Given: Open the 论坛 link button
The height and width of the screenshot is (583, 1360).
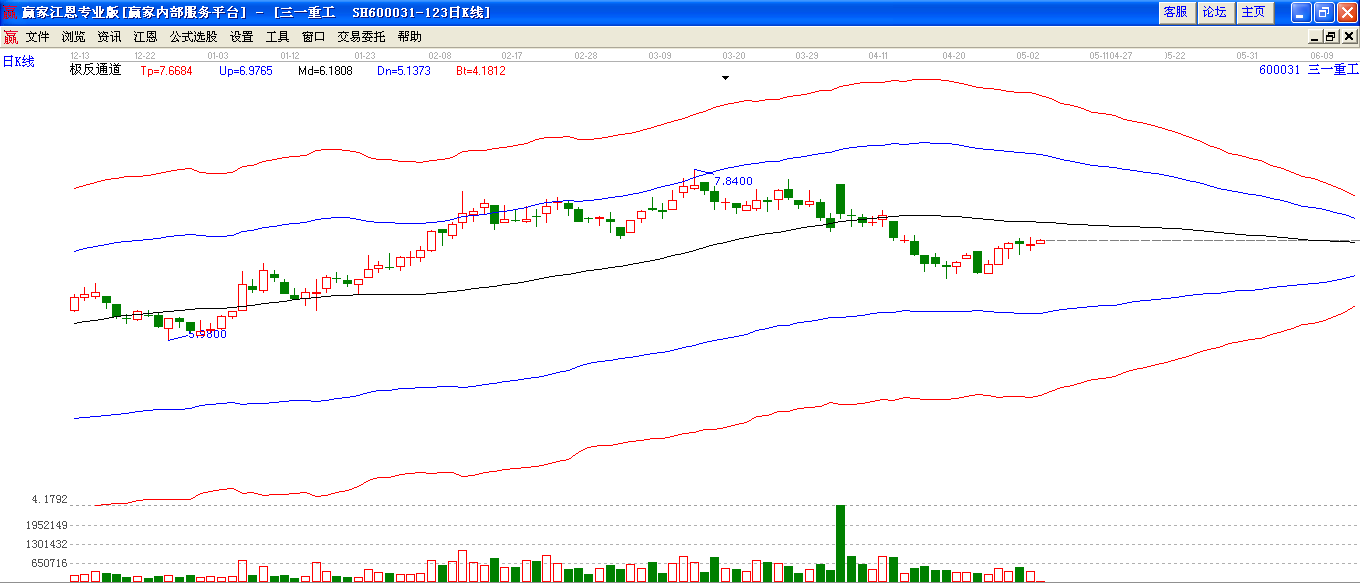Looking at the screenshot, I should tap(1214, 12).
